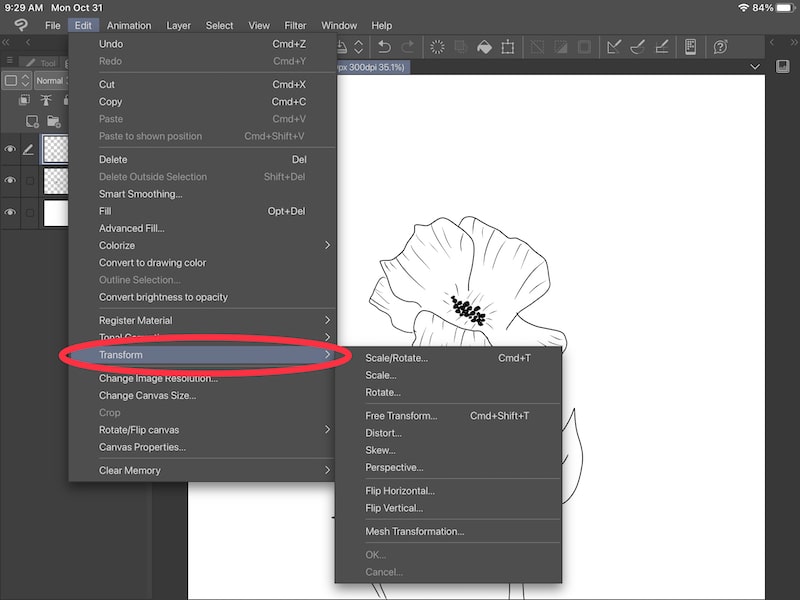
Task: Click the Help question mark icon
Action: (x=720, y=46)
